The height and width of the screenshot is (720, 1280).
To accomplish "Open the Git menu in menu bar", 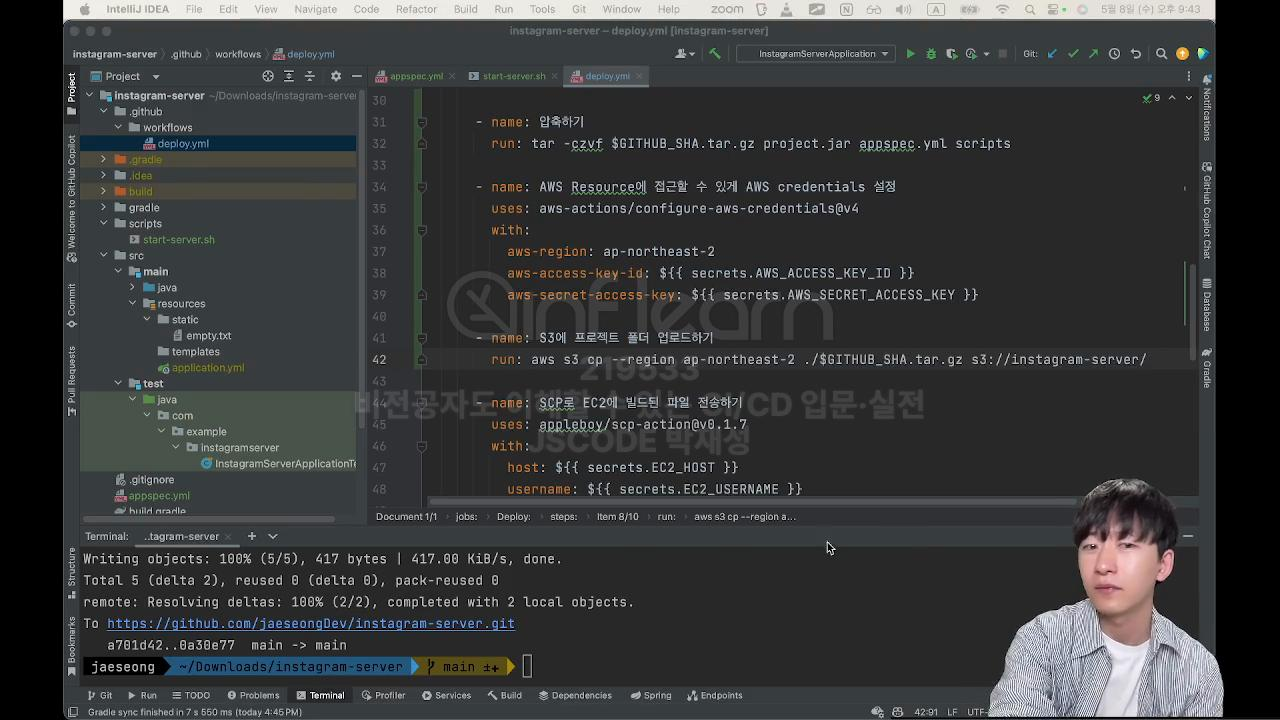I will [579, 9].
